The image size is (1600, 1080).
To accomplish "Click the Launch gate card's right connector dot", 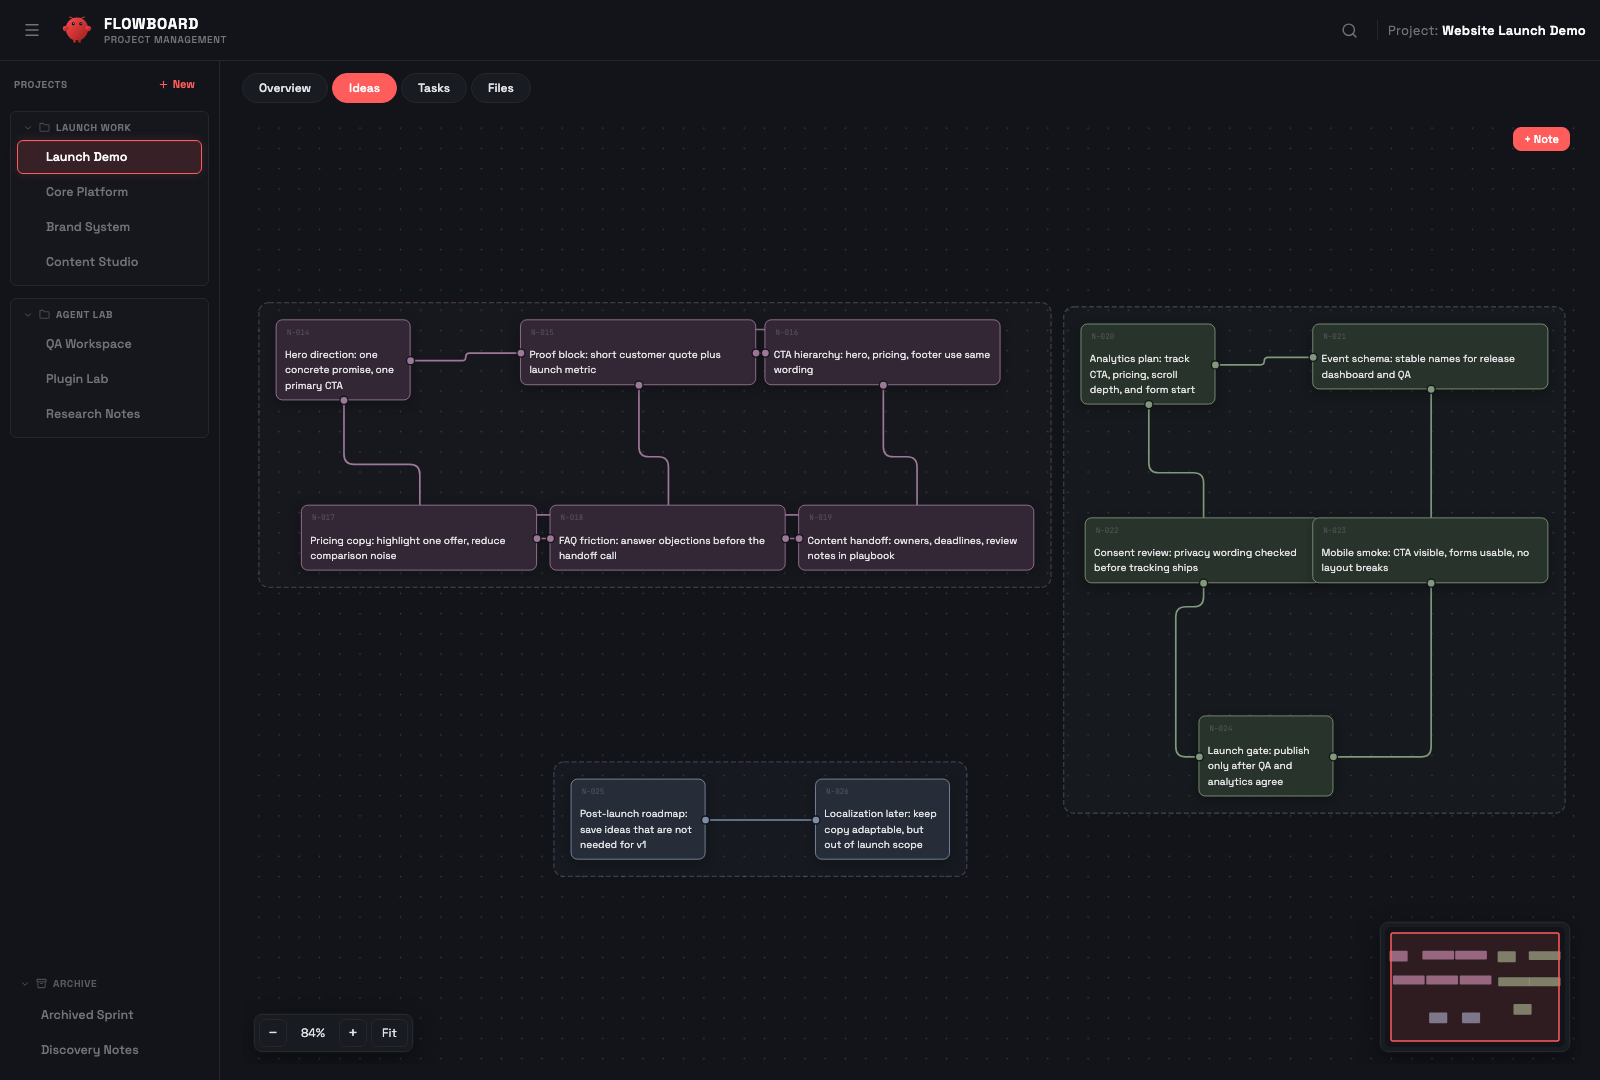I will [1333, 757].
